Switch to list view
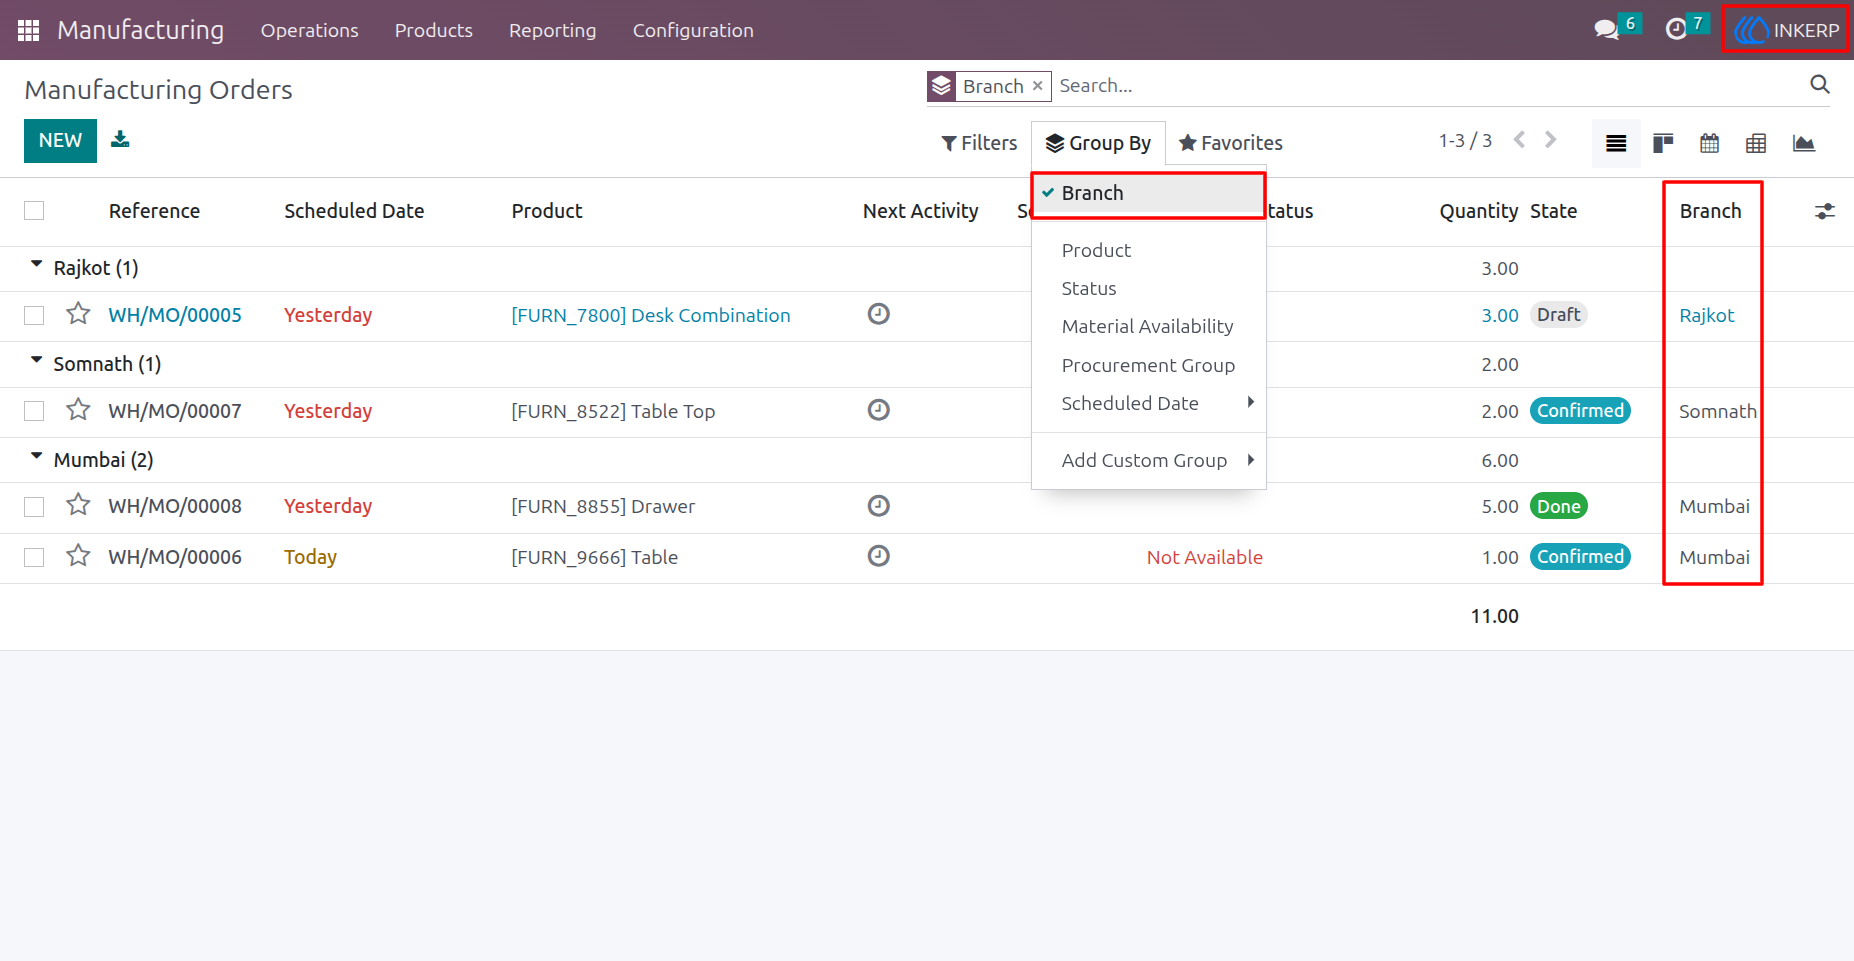Image resolution: width=1854 pixels, height=961 pixels. [1616, 143]
